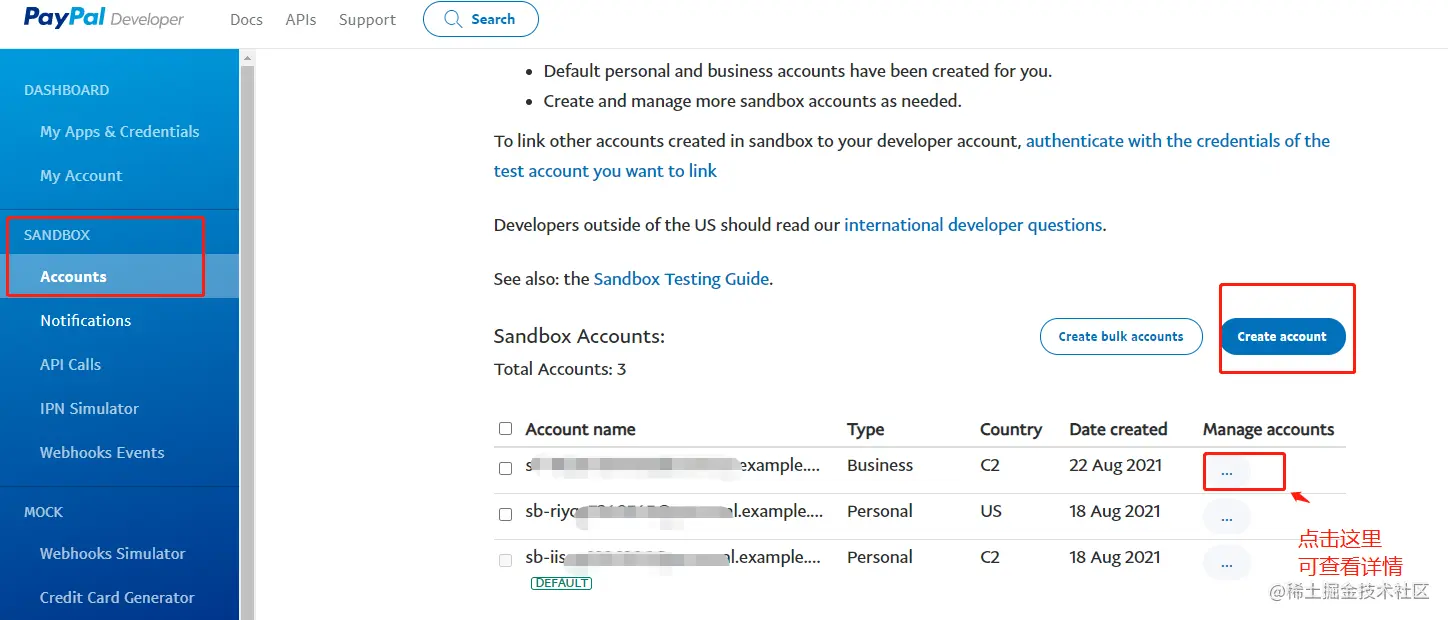Open the ellipsis menu for the Business account
The width and height of the screenshot is (1448, 620).
coord(1227,471)
